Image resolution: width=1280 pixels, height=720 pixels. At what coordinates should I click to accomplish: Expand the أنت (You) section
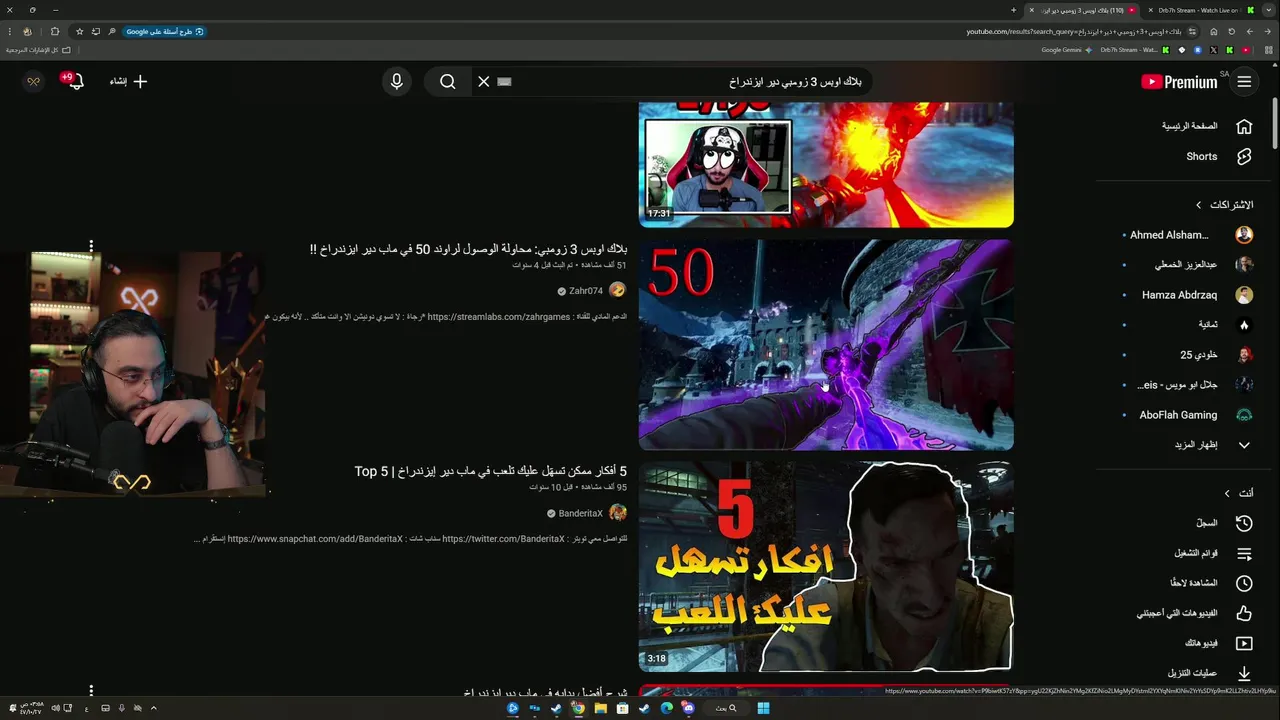1239,493
